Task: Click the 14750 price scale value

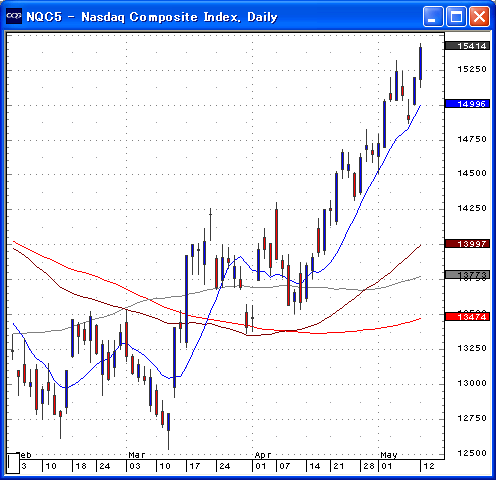Action: point(472,139)
